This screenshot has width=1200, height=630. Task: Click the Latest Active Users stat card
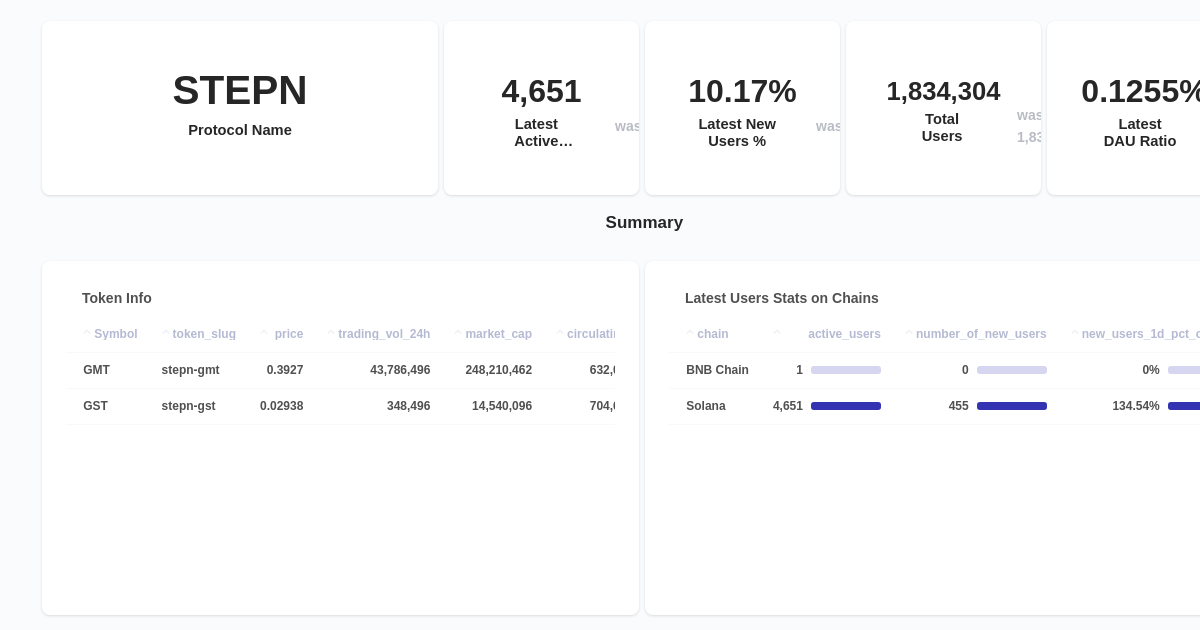point(541,108)
